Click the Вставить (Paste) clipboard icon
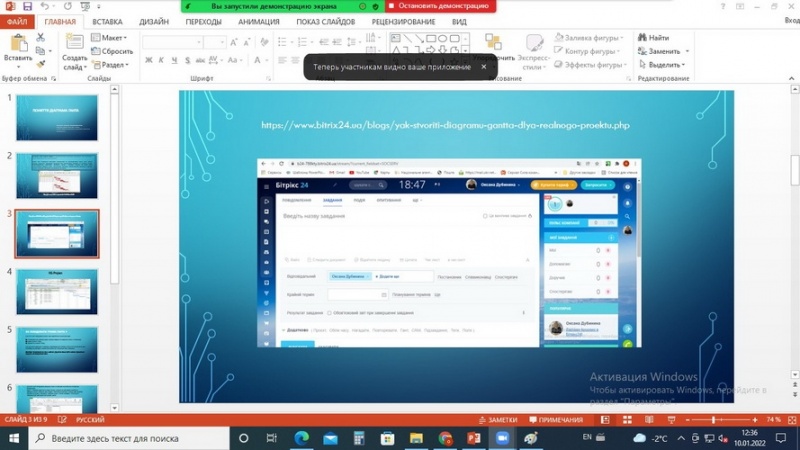This screenshot has height=450, width=800. 17,44
